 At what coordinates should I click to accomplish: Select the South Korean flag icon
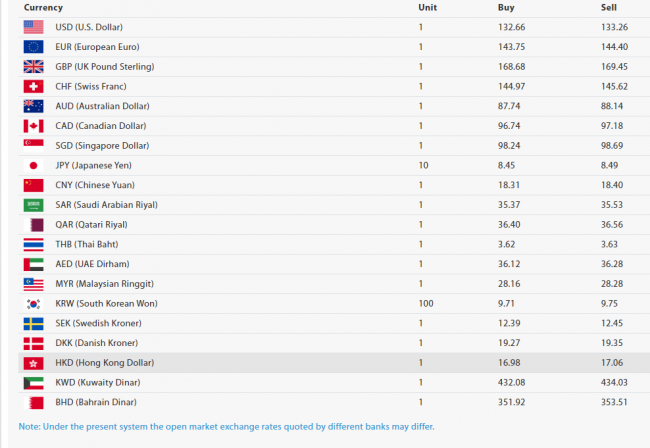click(33, 303)
